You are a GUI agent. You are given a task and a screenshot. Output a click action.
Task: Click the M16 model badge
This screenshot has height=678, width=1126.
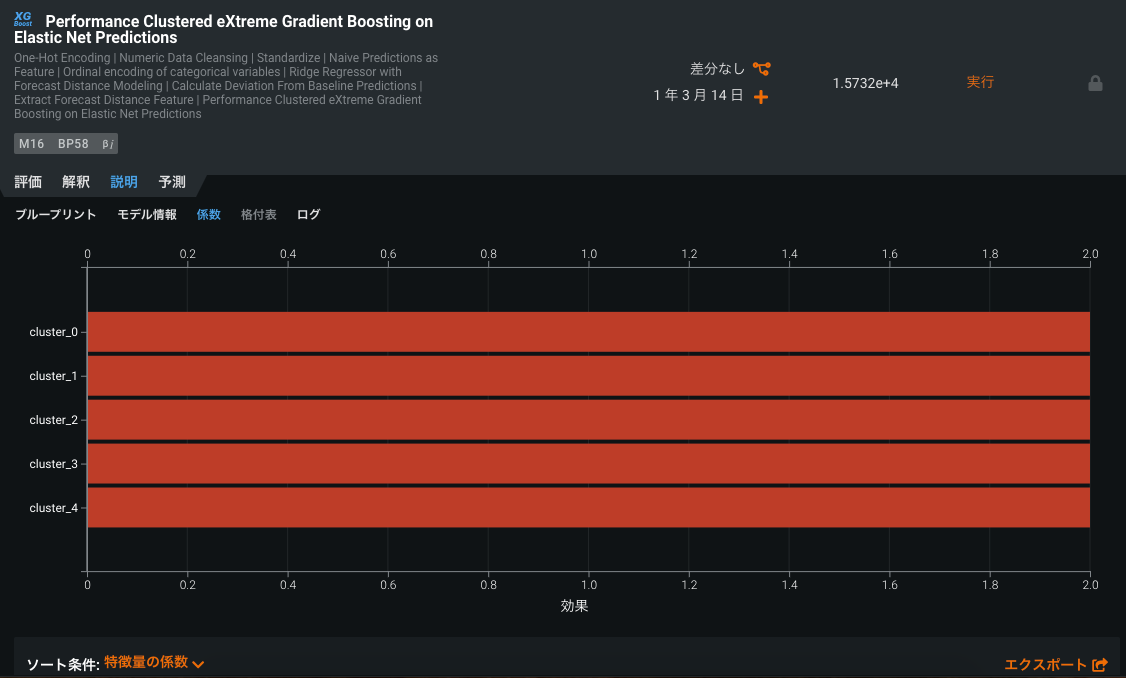32,144
